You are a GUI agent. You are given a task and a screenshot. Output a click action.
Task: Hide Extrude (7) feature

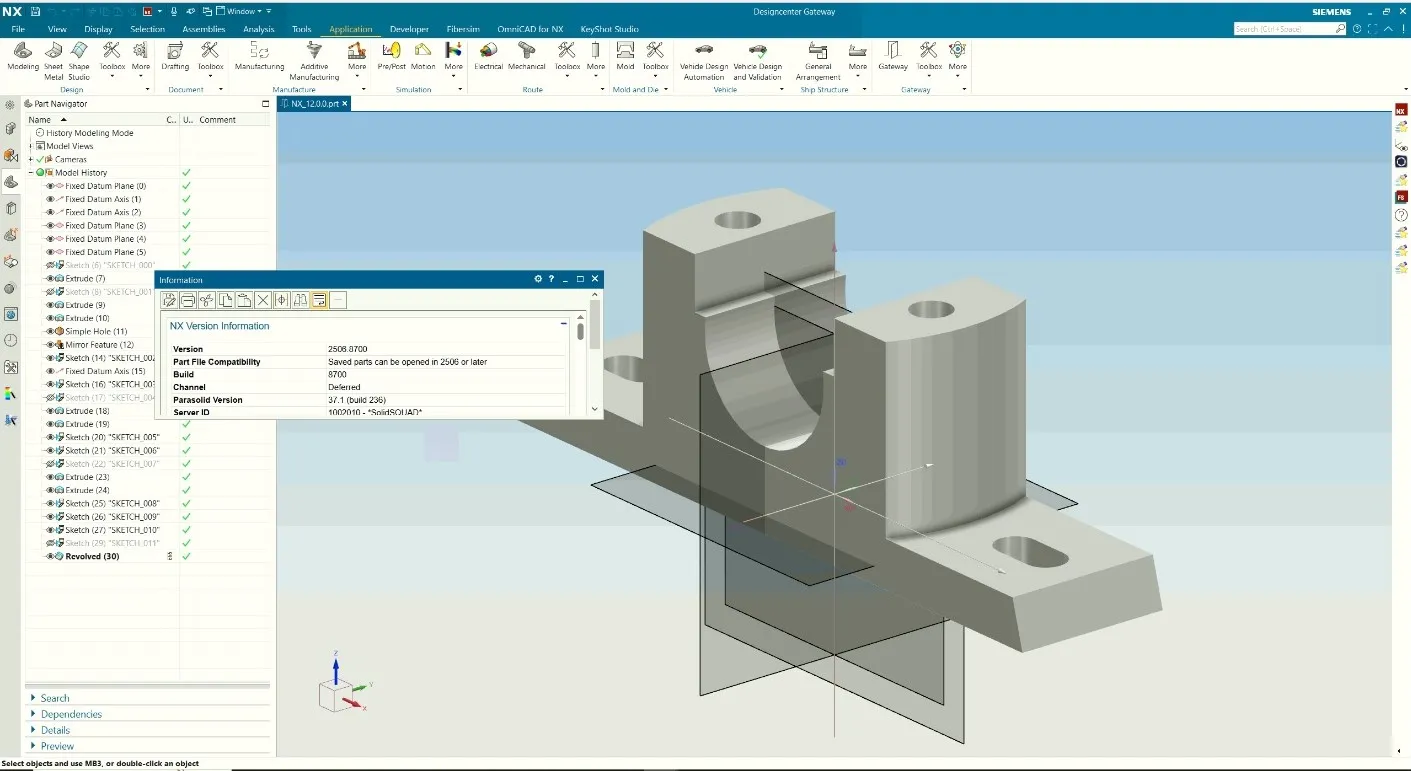point(50,279)
